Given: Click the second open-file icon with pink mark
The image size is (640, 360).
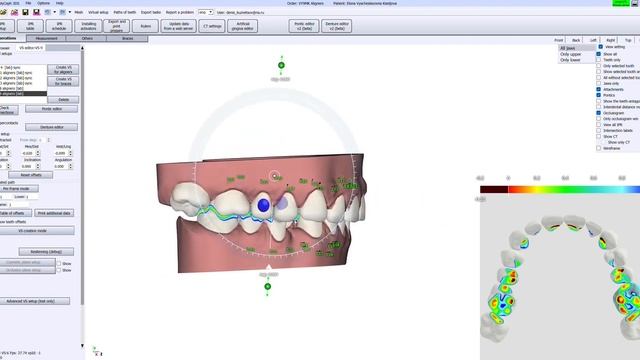Looking at the screenshot, I should (x=14, y=12).
